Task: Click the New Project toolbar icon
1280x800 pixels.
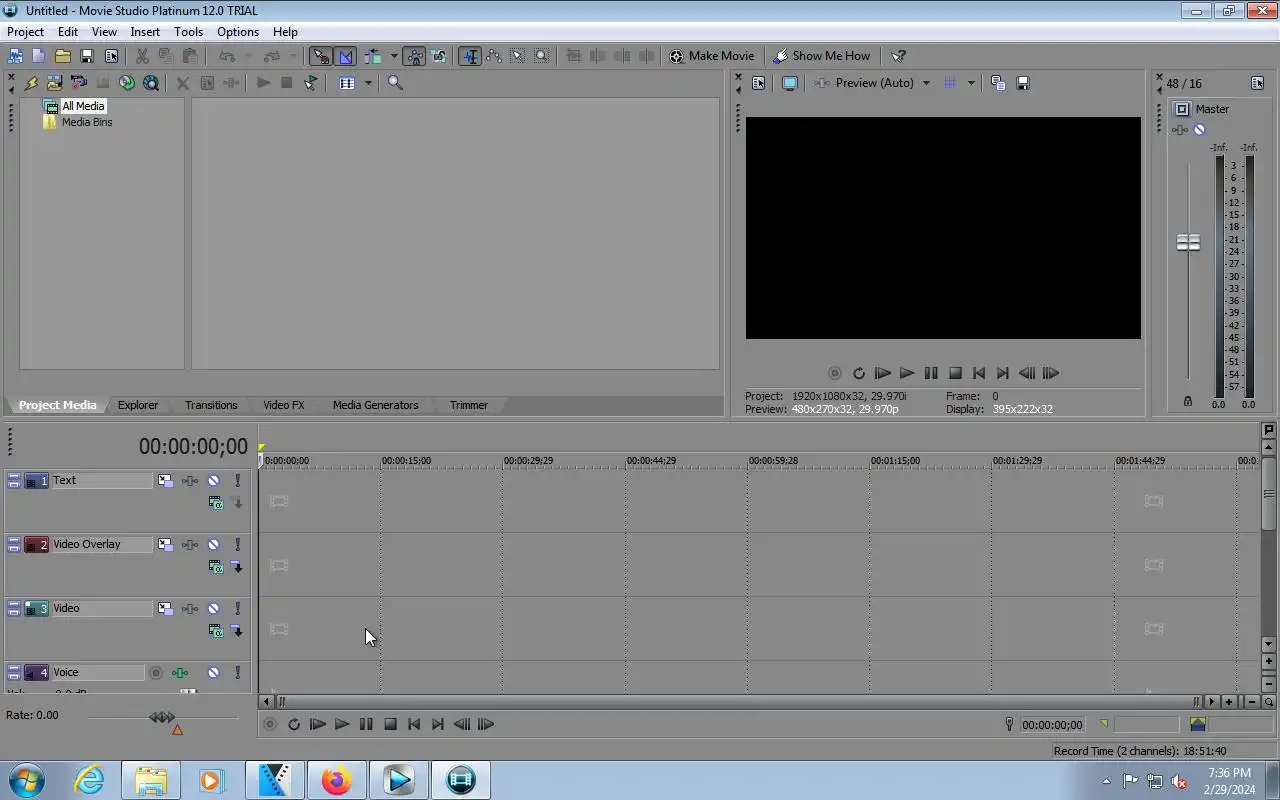Action: click(x=38, y=56)
